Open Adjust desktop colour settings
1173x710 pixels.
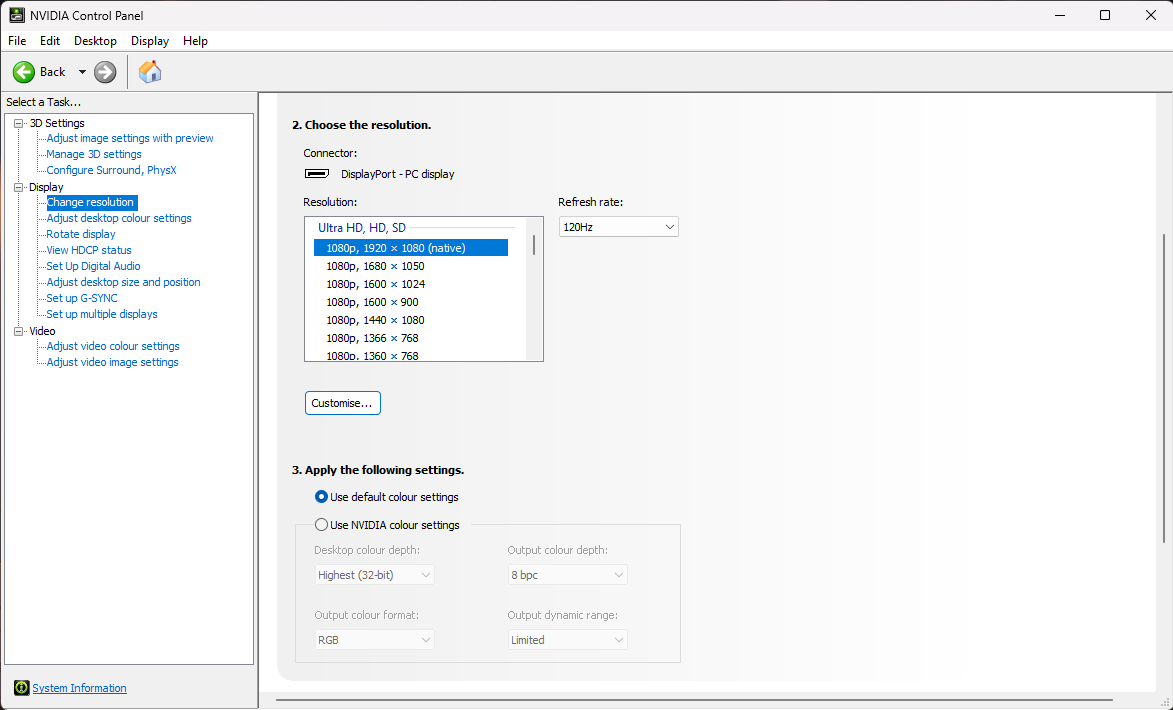click(x=119, y=218)
